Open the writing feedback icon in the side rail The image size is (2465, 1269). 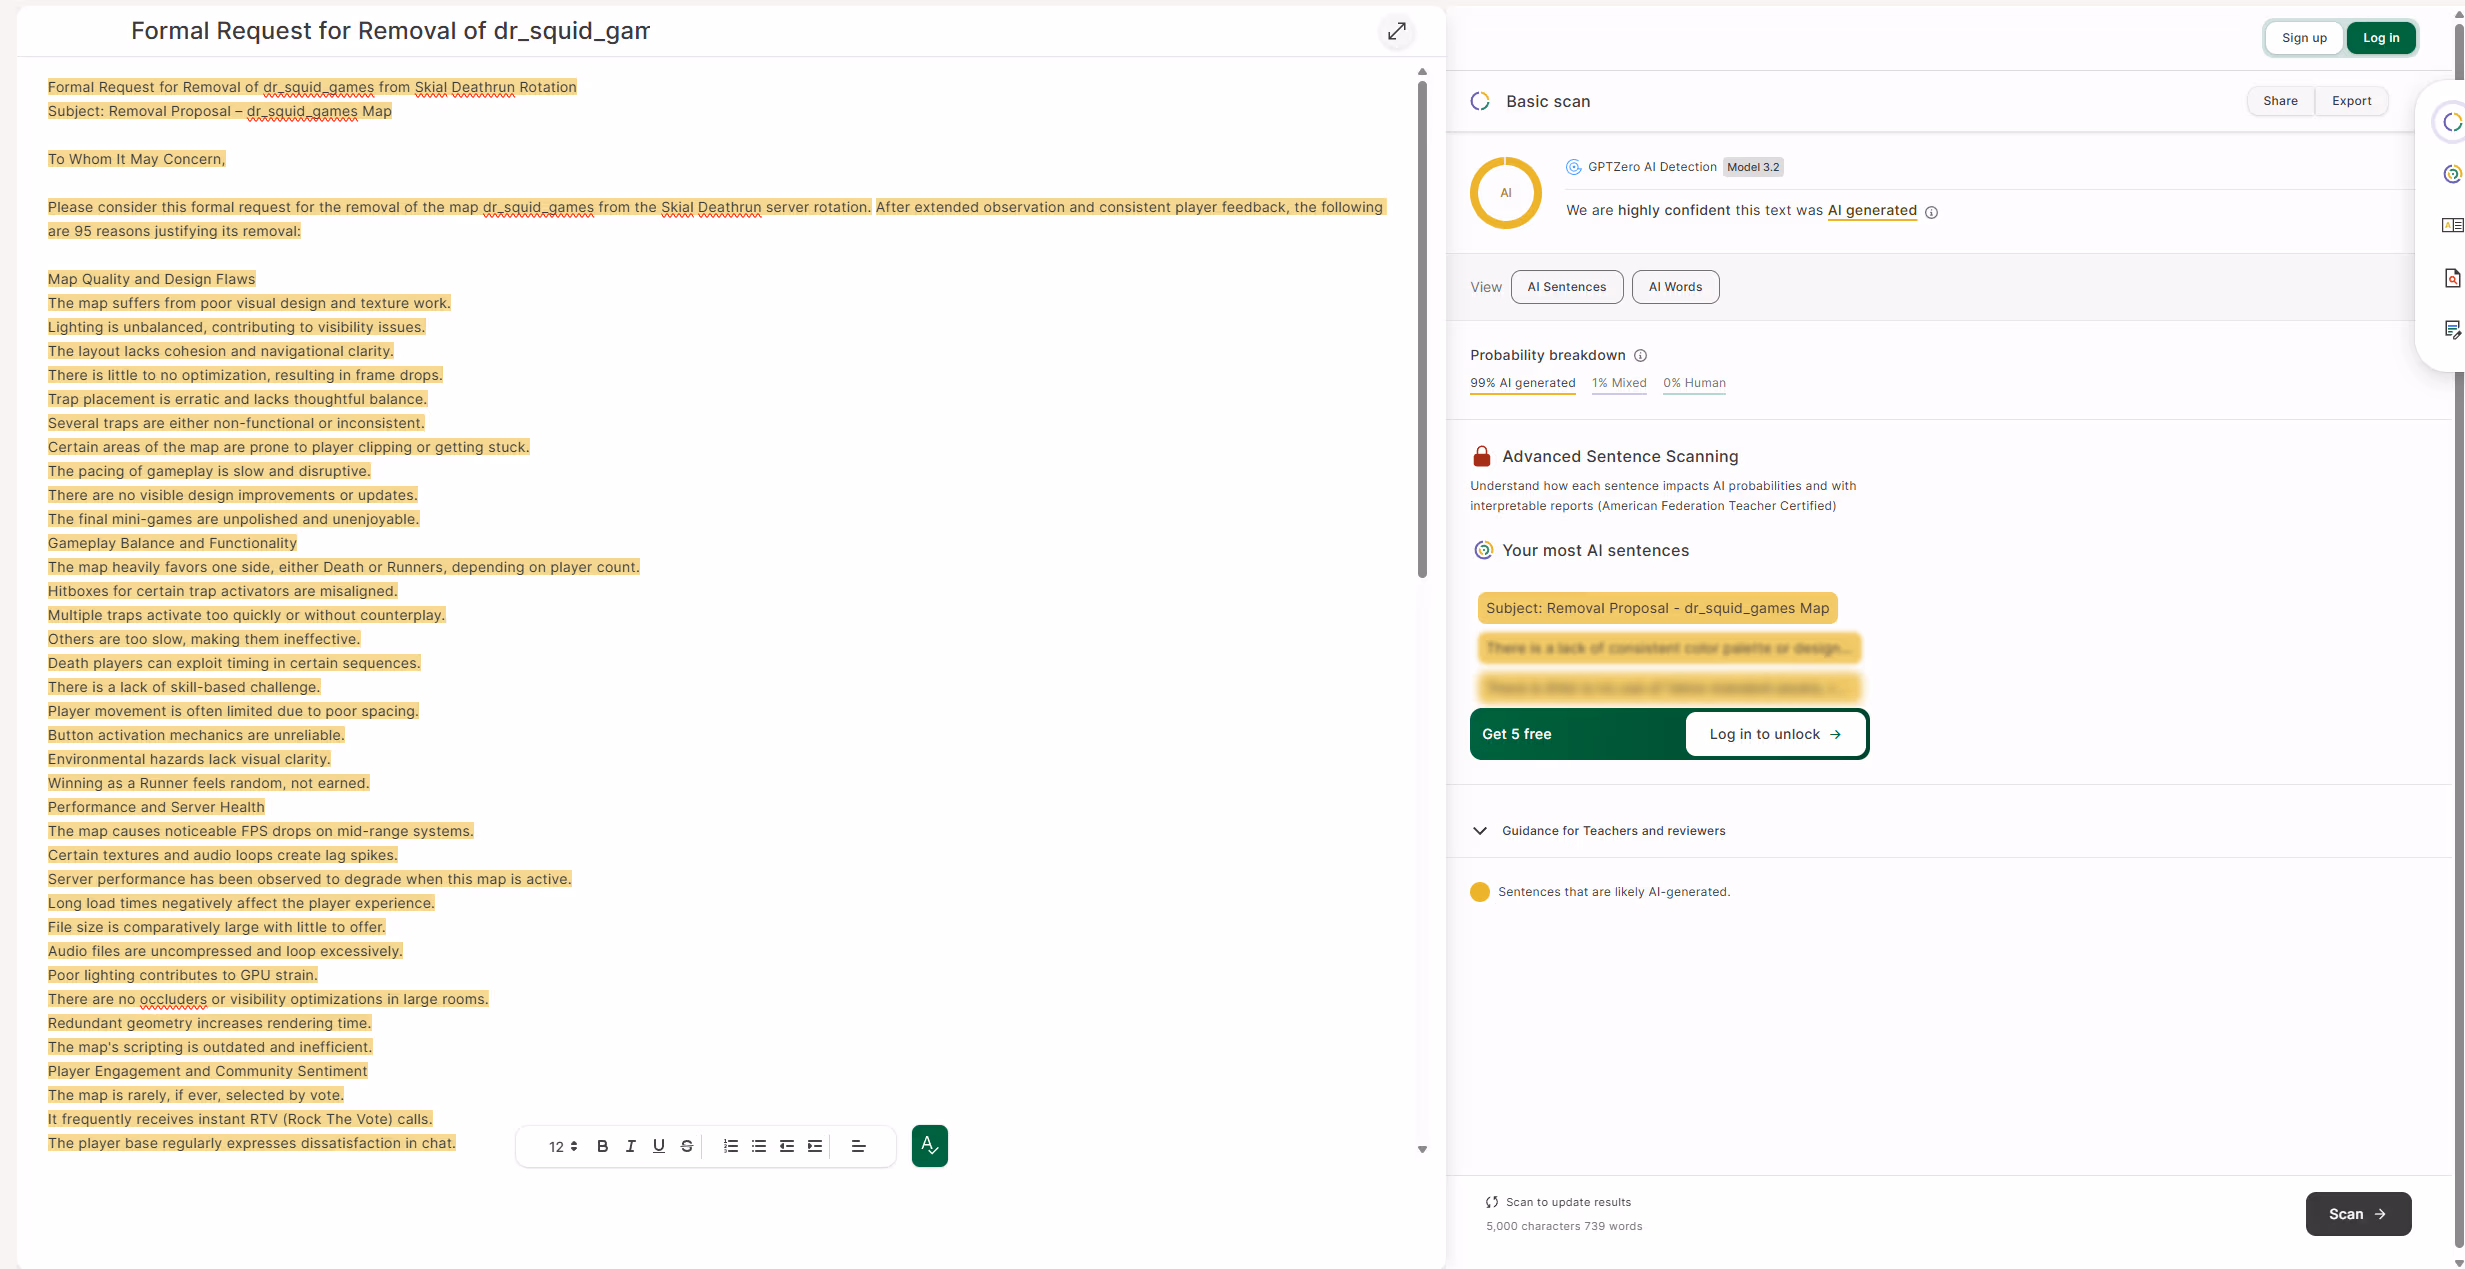[2451, 329]
